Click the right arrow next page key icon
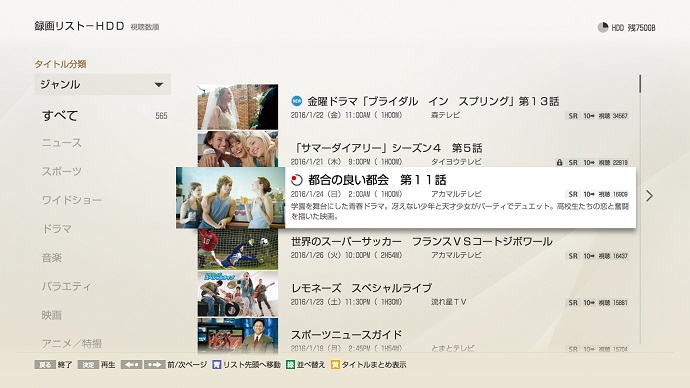 pos(154,365)
